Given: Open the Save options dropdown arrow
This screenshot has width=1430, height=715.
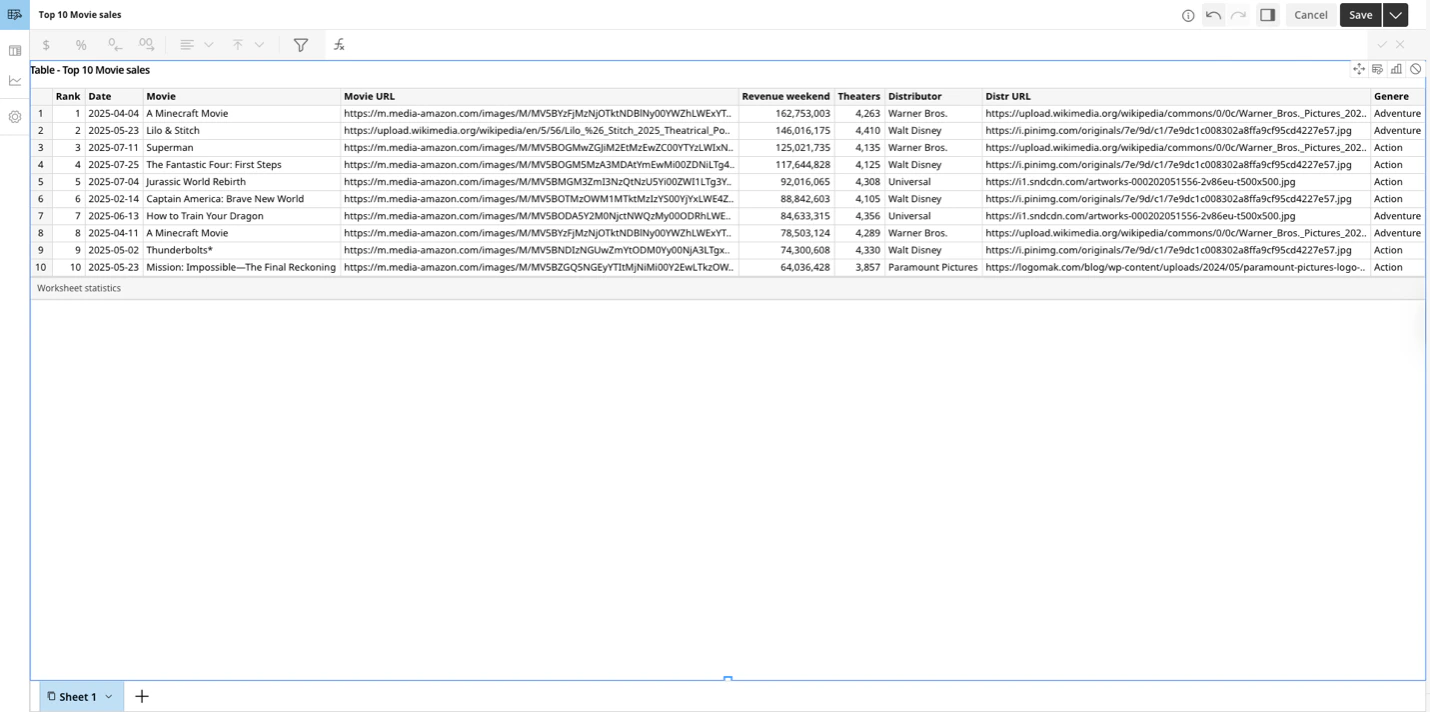Looking at the screenshot, I should click(1395, 15).
